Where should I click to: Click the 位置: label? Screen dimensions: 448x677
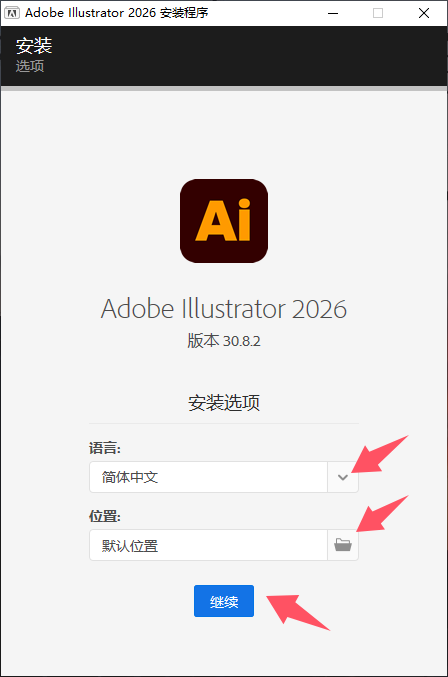[x=105, y=516]
